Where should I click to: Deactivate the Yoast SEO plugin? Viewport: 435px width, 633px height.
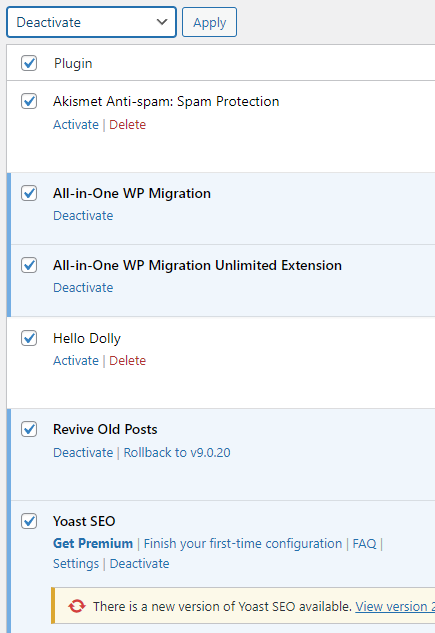coord(140,564)
